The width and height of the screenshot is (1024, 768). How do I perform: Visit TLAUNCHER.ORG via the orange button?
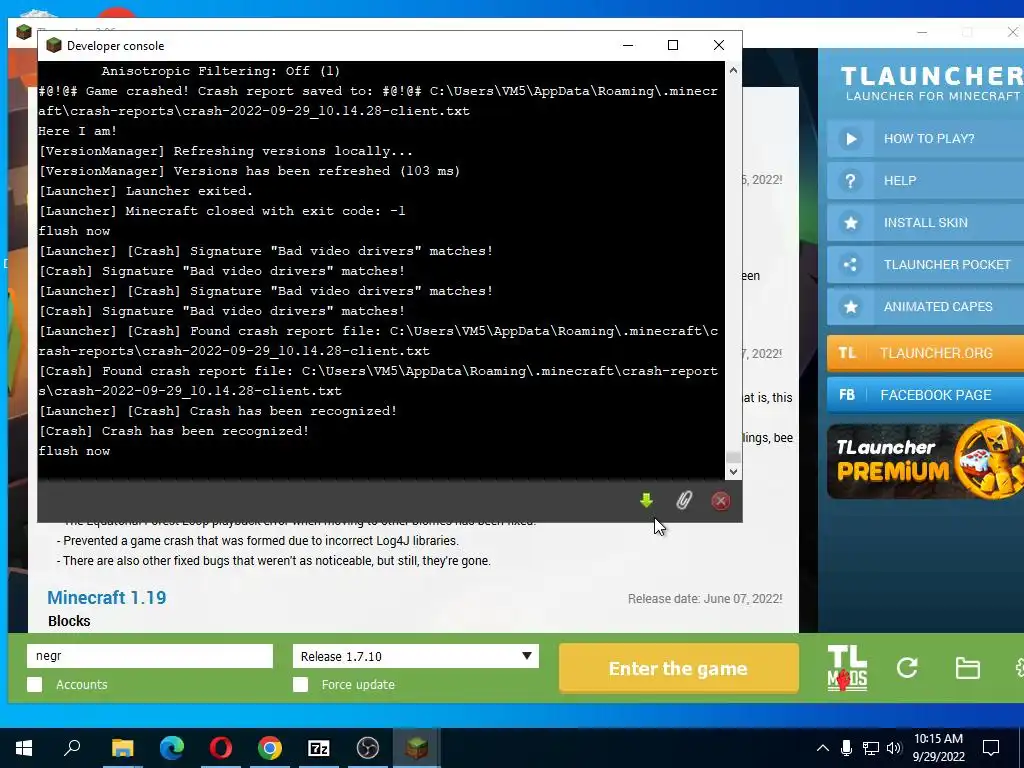click(925, 353)
